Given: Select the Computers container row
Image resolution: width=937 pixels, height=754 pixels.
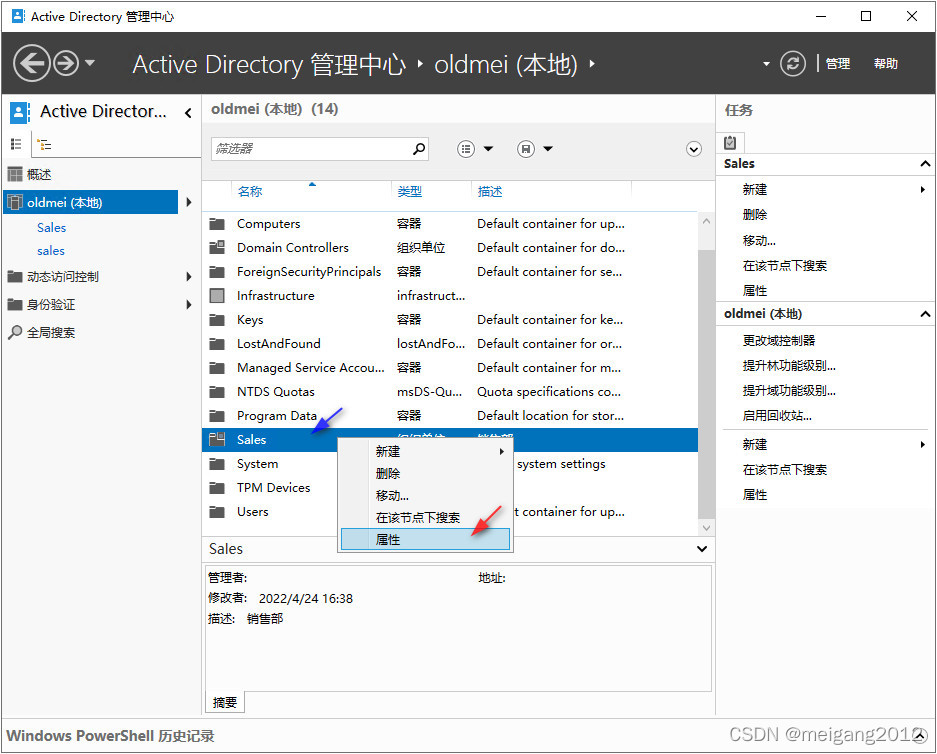Looking at the screenshot, I should click(449, 223).
